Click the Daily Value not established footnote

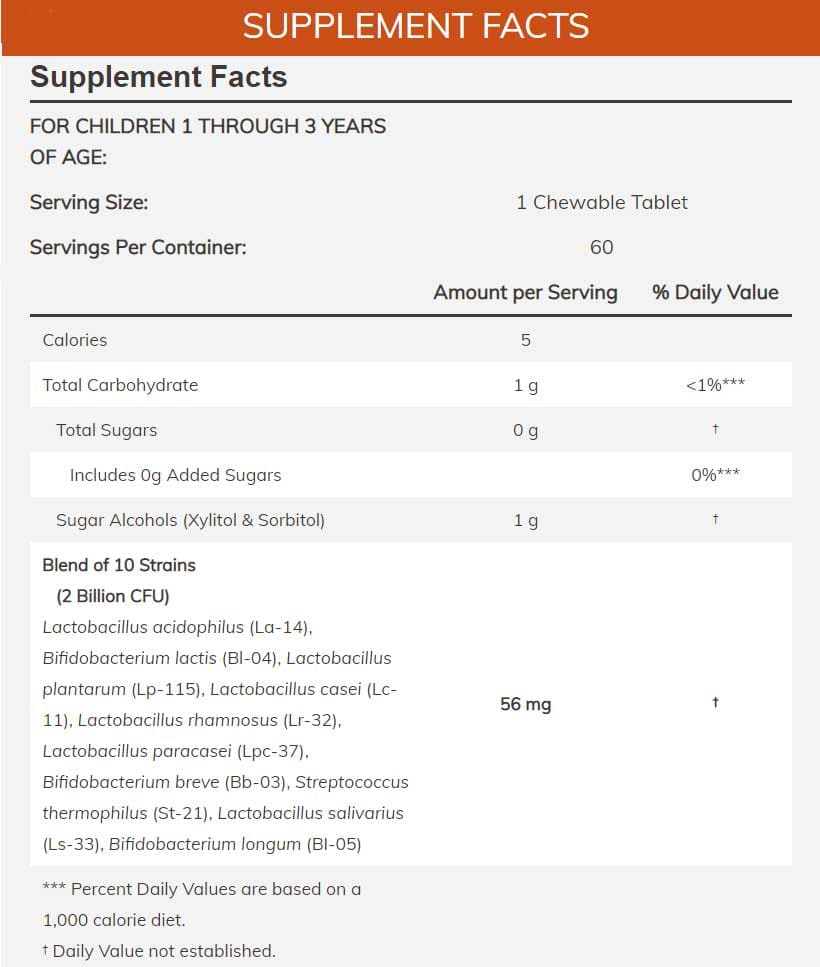163,950
